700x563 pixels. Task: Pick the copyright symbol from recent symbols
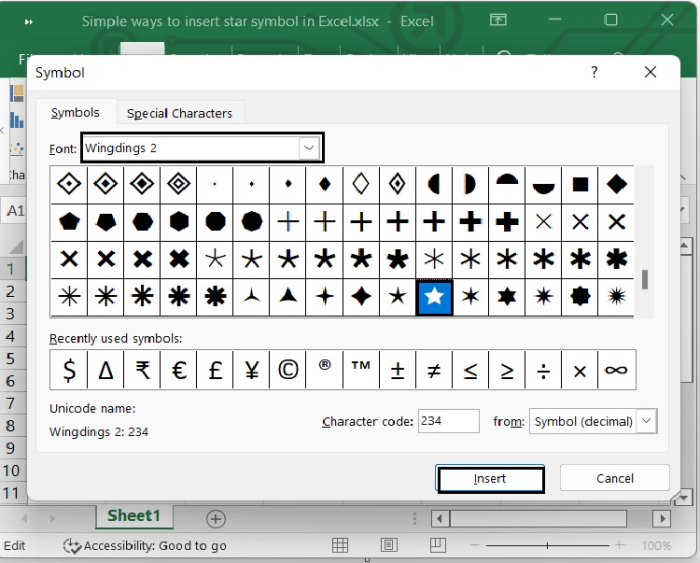(x=288, y=370)
